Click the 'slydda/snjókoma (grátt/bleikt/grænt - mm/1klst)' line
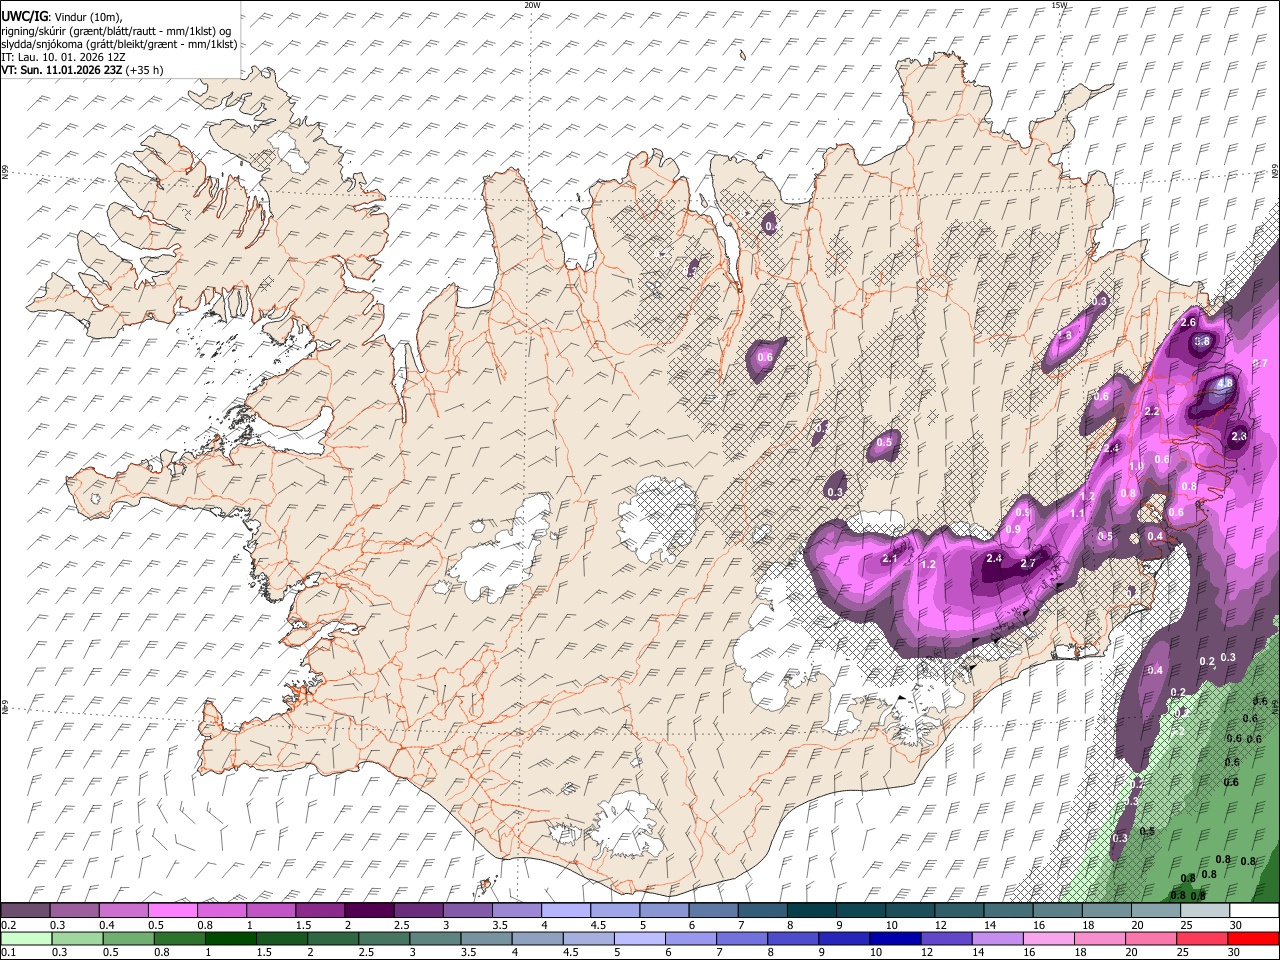 [119, 43]
